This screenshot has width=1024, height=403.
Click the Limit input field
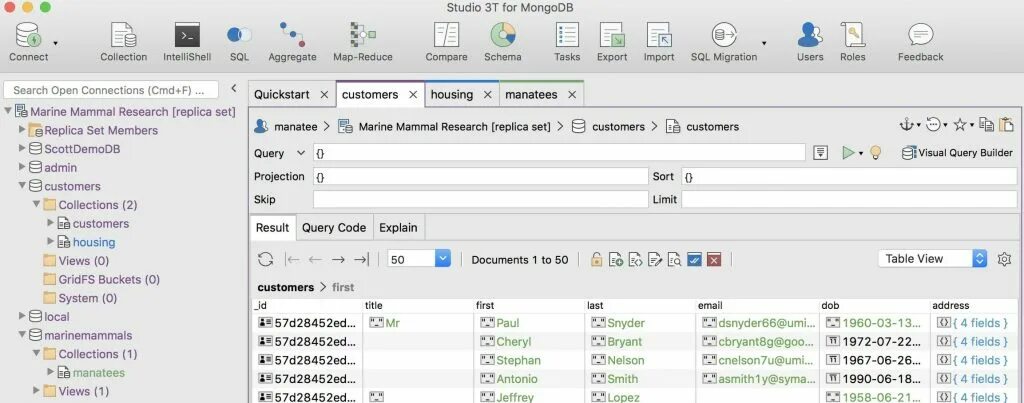[850, 199]
